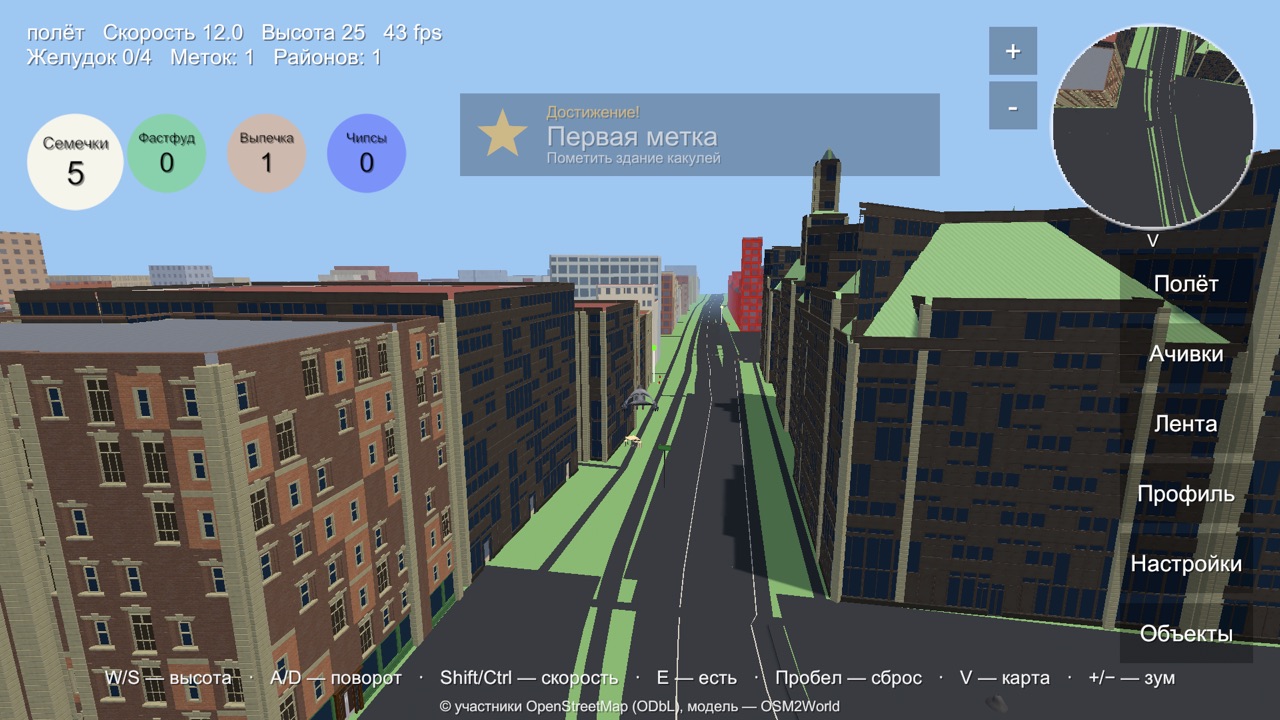The width and height of the screenshot is (1280, 720).
Task: Select the Фастфуд food counter circle
Action: click(166, 153)
